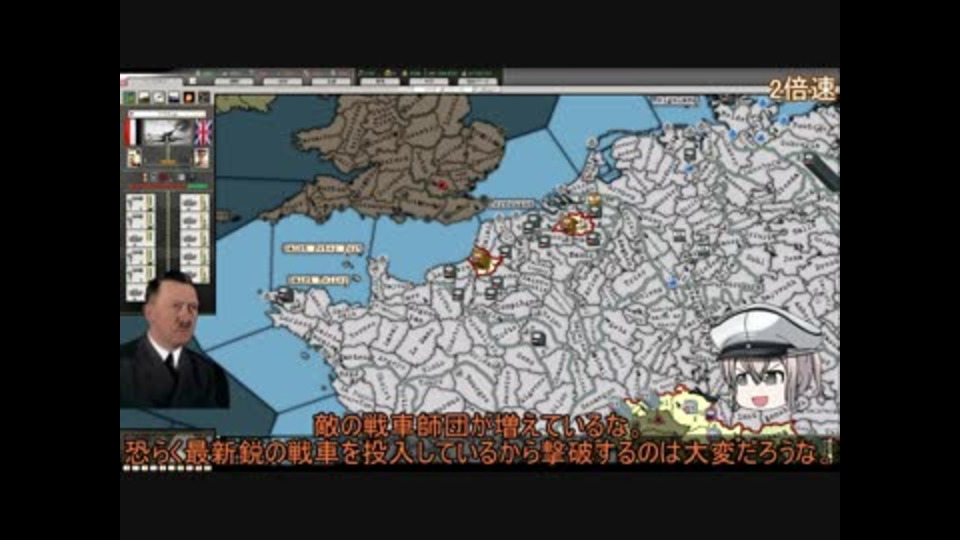Screen dimensions: 960x540
Task: Select the unit counter on the Normandy coast
Action: [450, 272]
